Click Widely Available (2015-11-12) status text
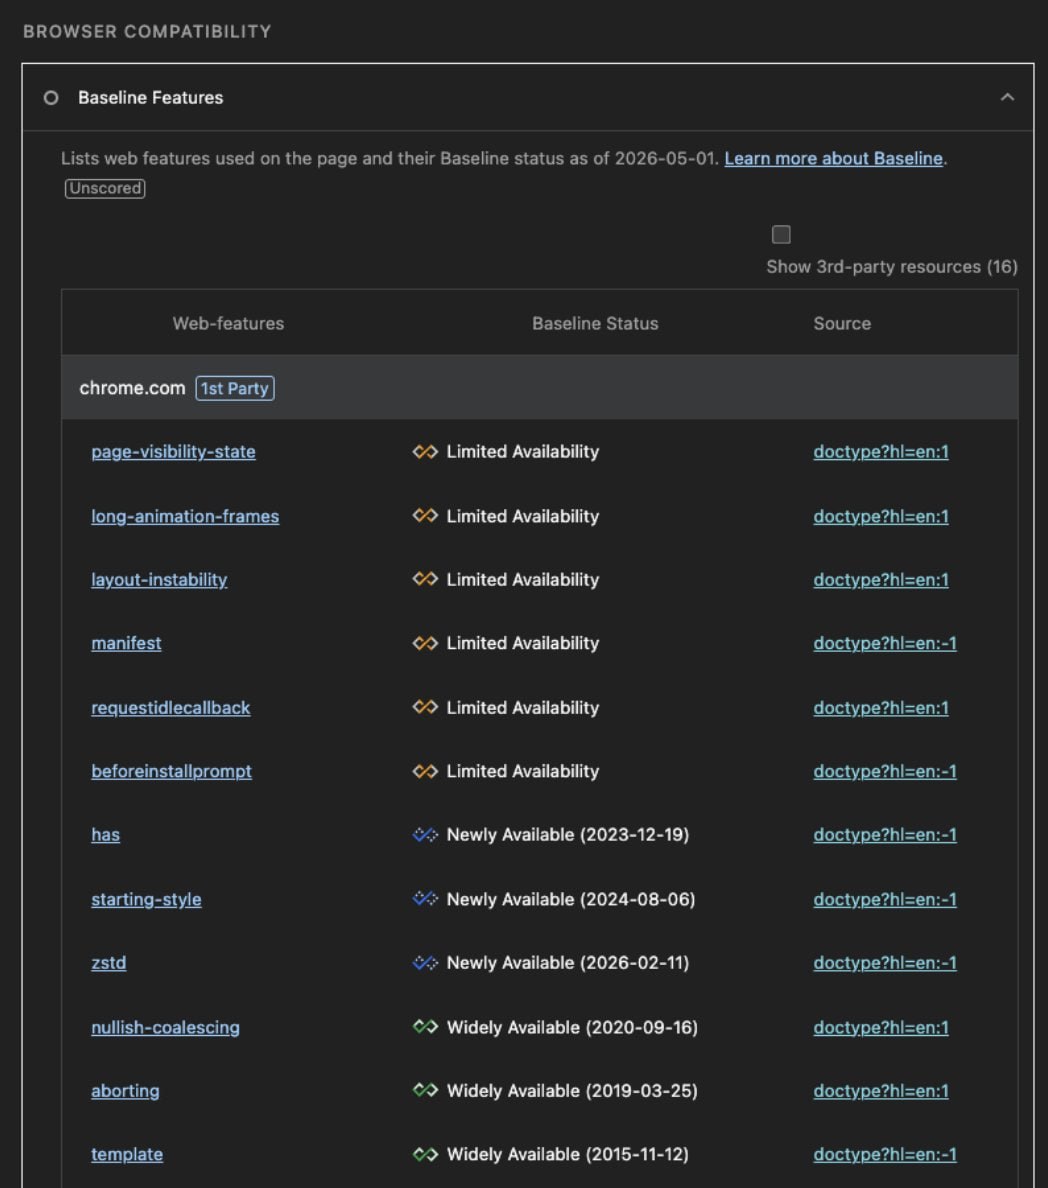The width and height of the screenshot is (1048, 1188). tap(568, 1155)
